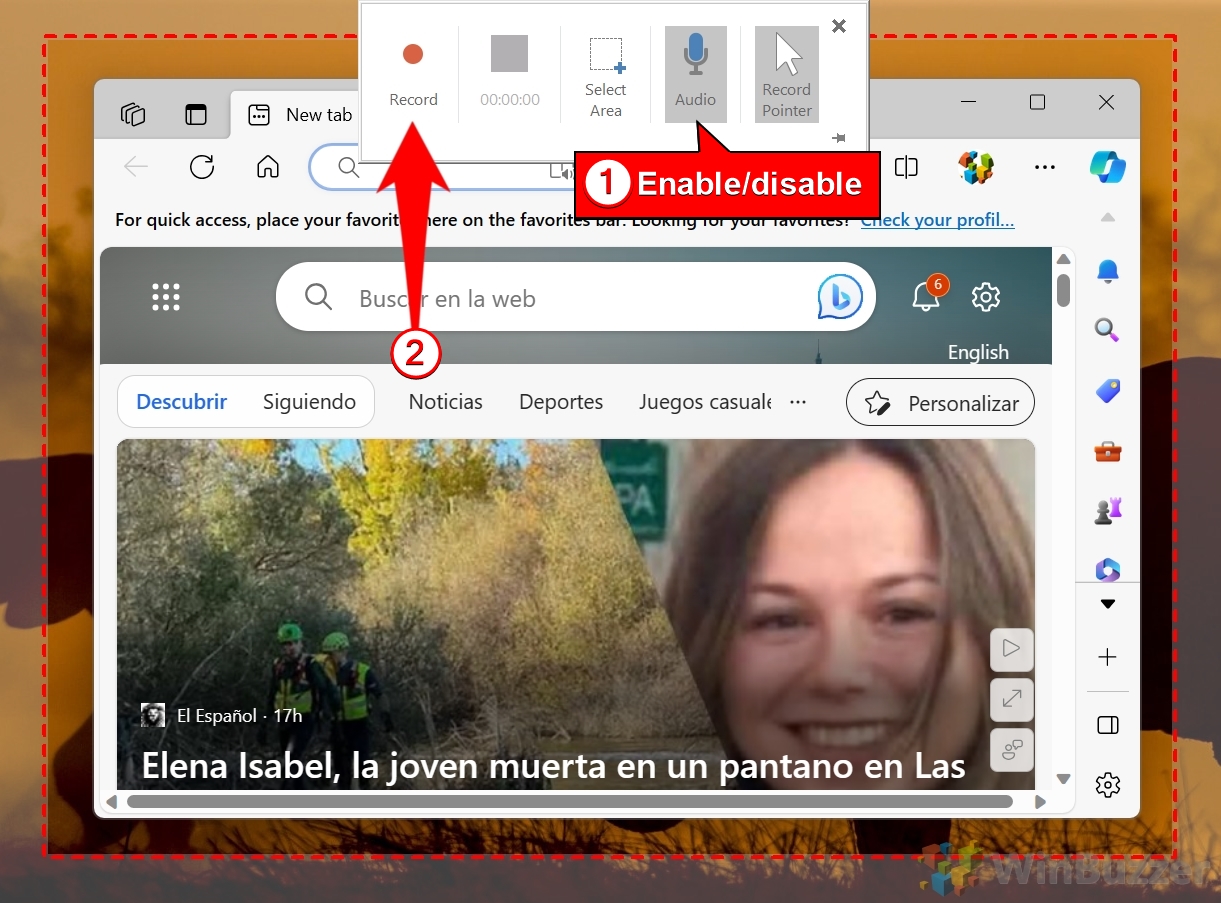
Task: Click the Buscar en la web field
Action: [575, 297]
